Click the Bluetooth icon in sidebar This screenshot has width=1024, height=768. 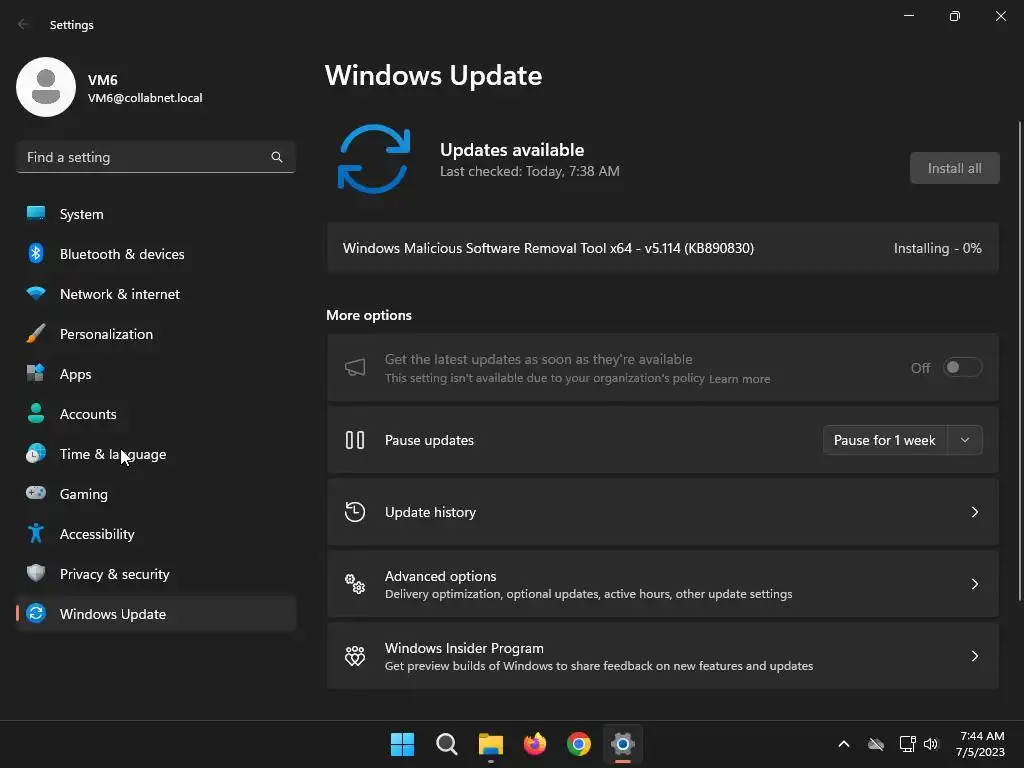[x=36, y=253]
